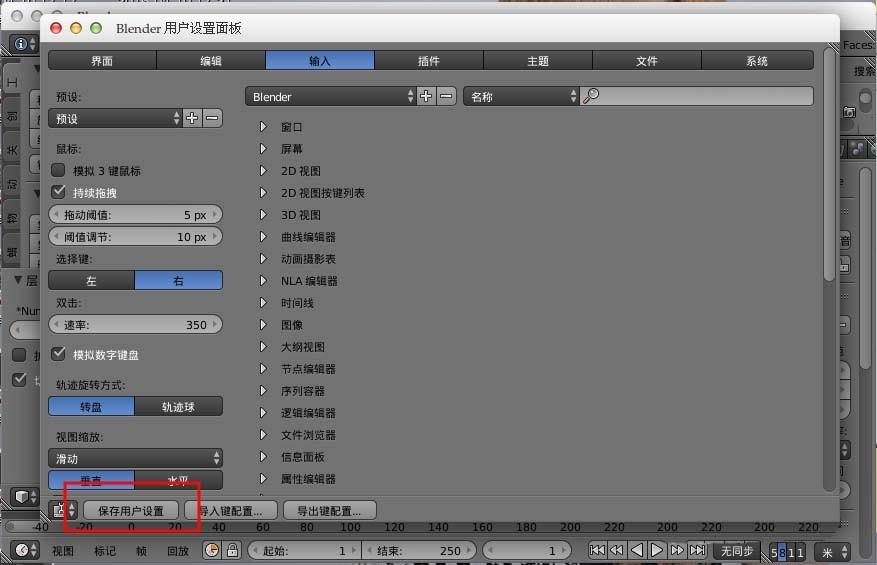
Task: Open timeline 回放 menu
Action: (178, 551)
